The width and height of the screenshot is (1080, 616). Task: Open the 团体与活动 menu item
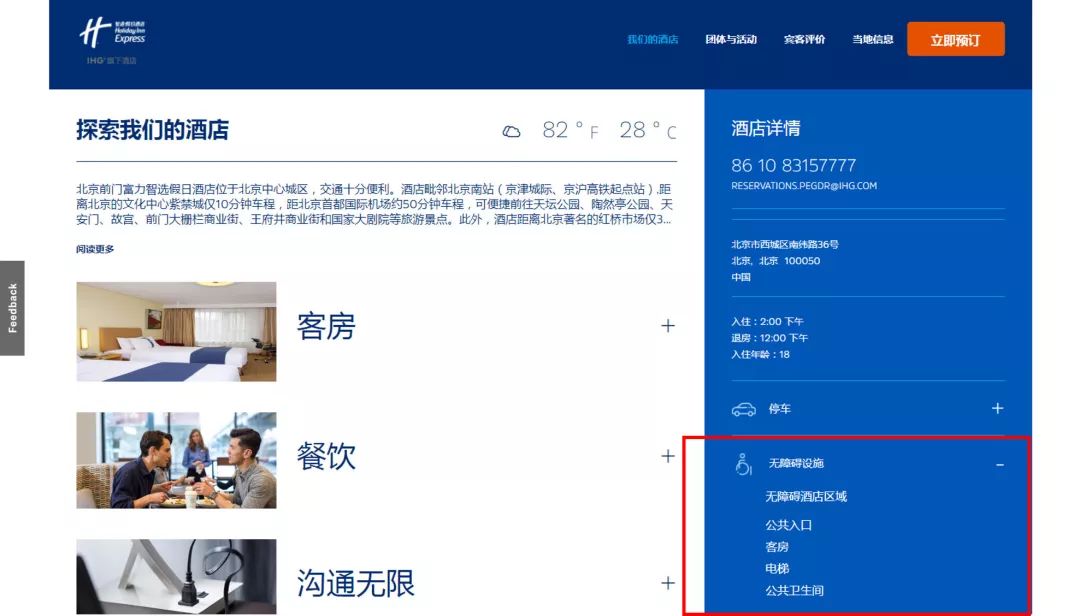731,40
